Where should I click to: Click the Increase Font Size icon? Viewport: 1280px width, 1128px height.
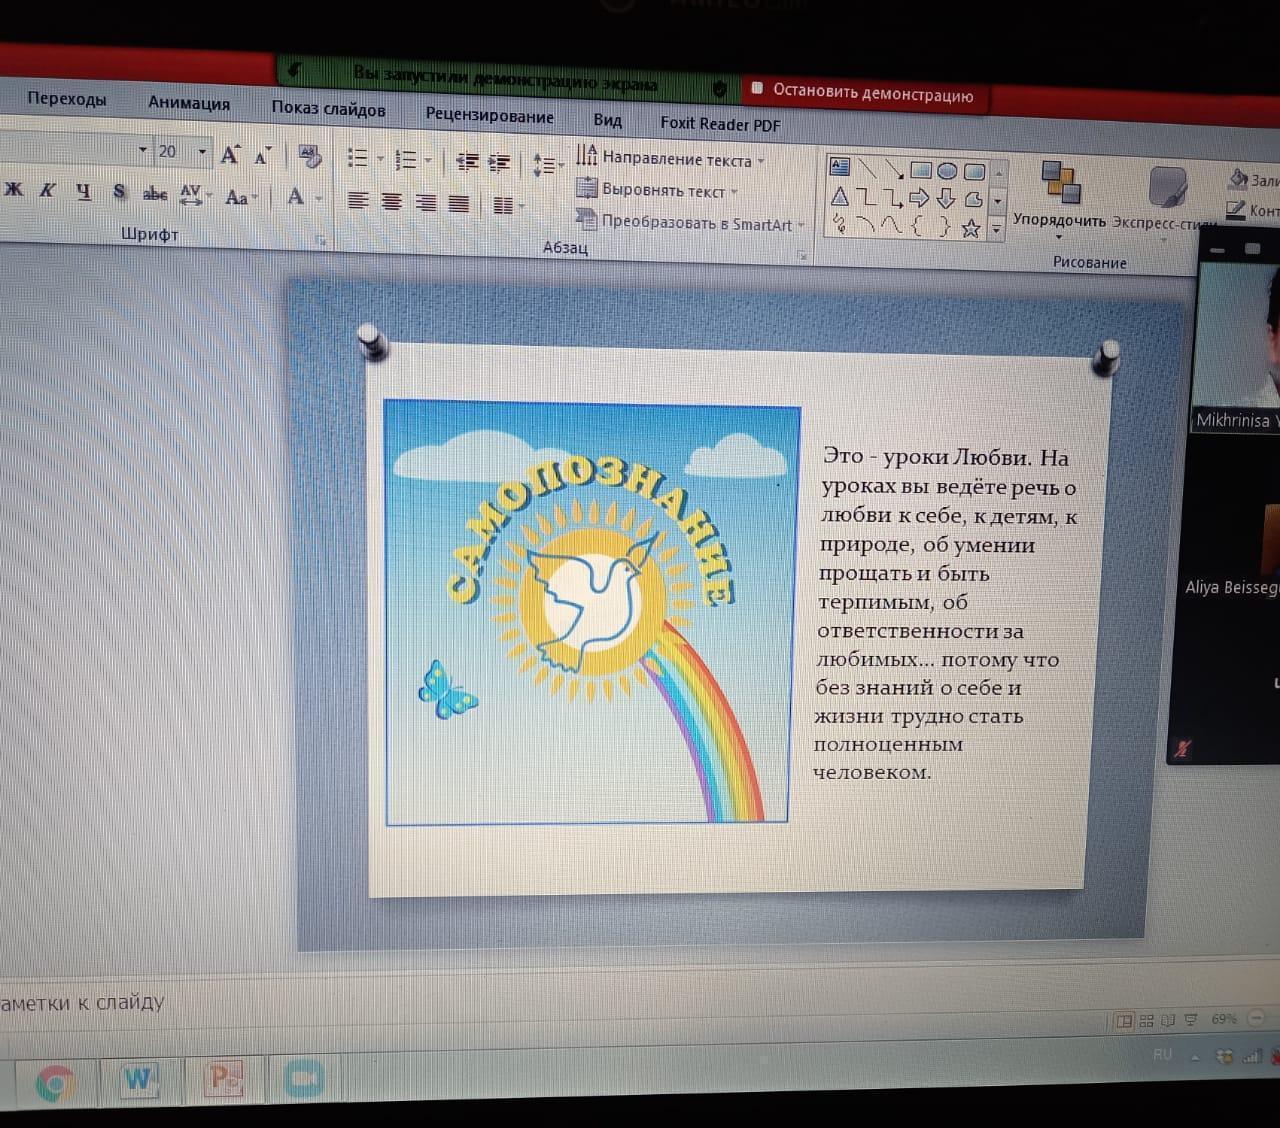(230, 155)
